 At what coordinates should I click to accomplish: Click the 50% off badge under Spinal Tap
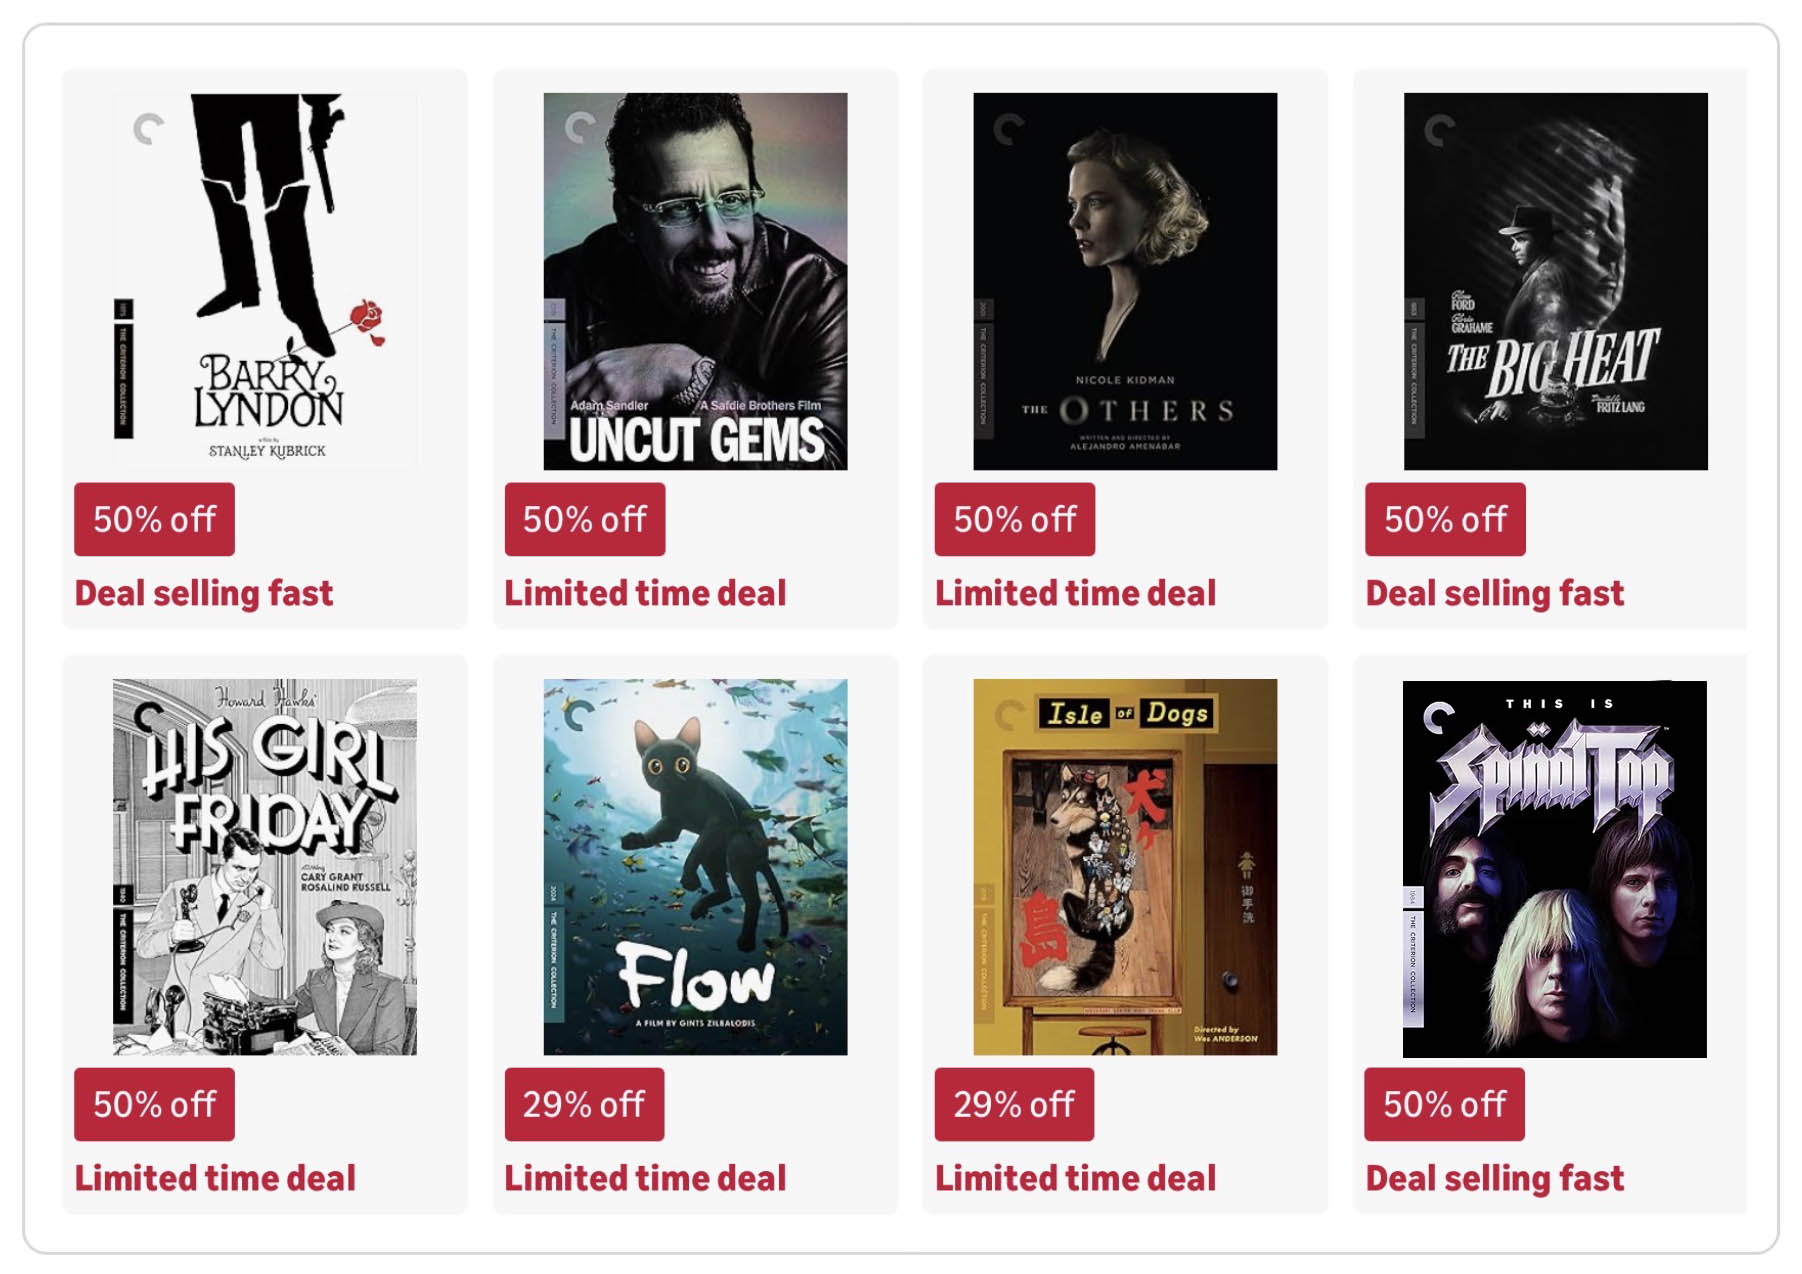[1445, 1105]
